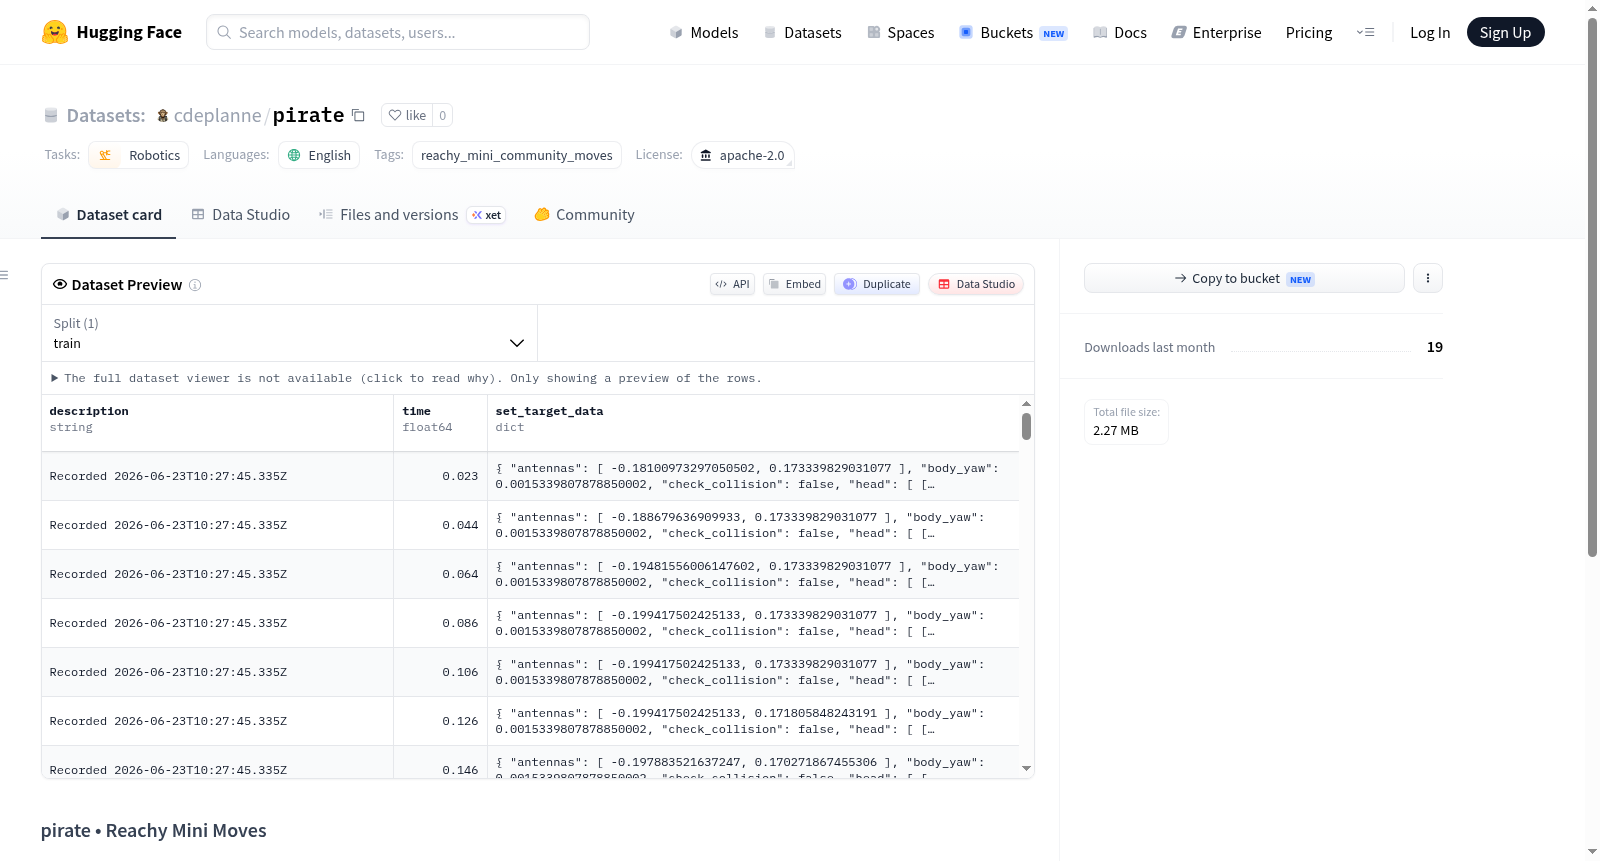Click the red Data Studio button

point(976,284)
